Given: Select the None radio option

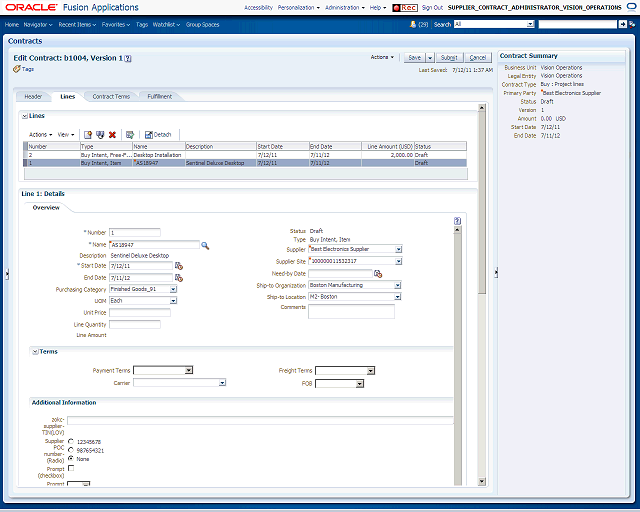Looking at the screenshot, I should (71, 459).
